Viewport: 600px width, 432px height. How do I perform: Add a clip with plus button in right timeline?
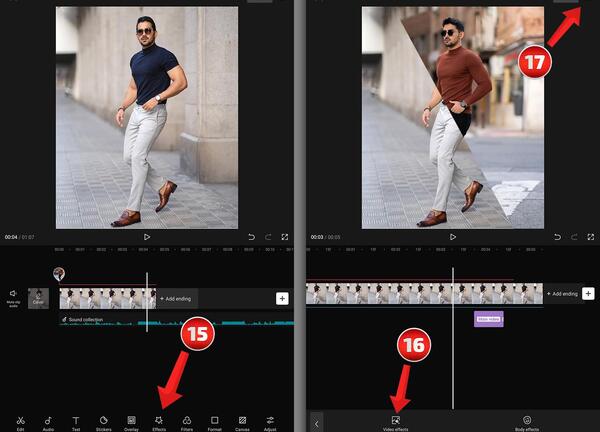[588, 293]
